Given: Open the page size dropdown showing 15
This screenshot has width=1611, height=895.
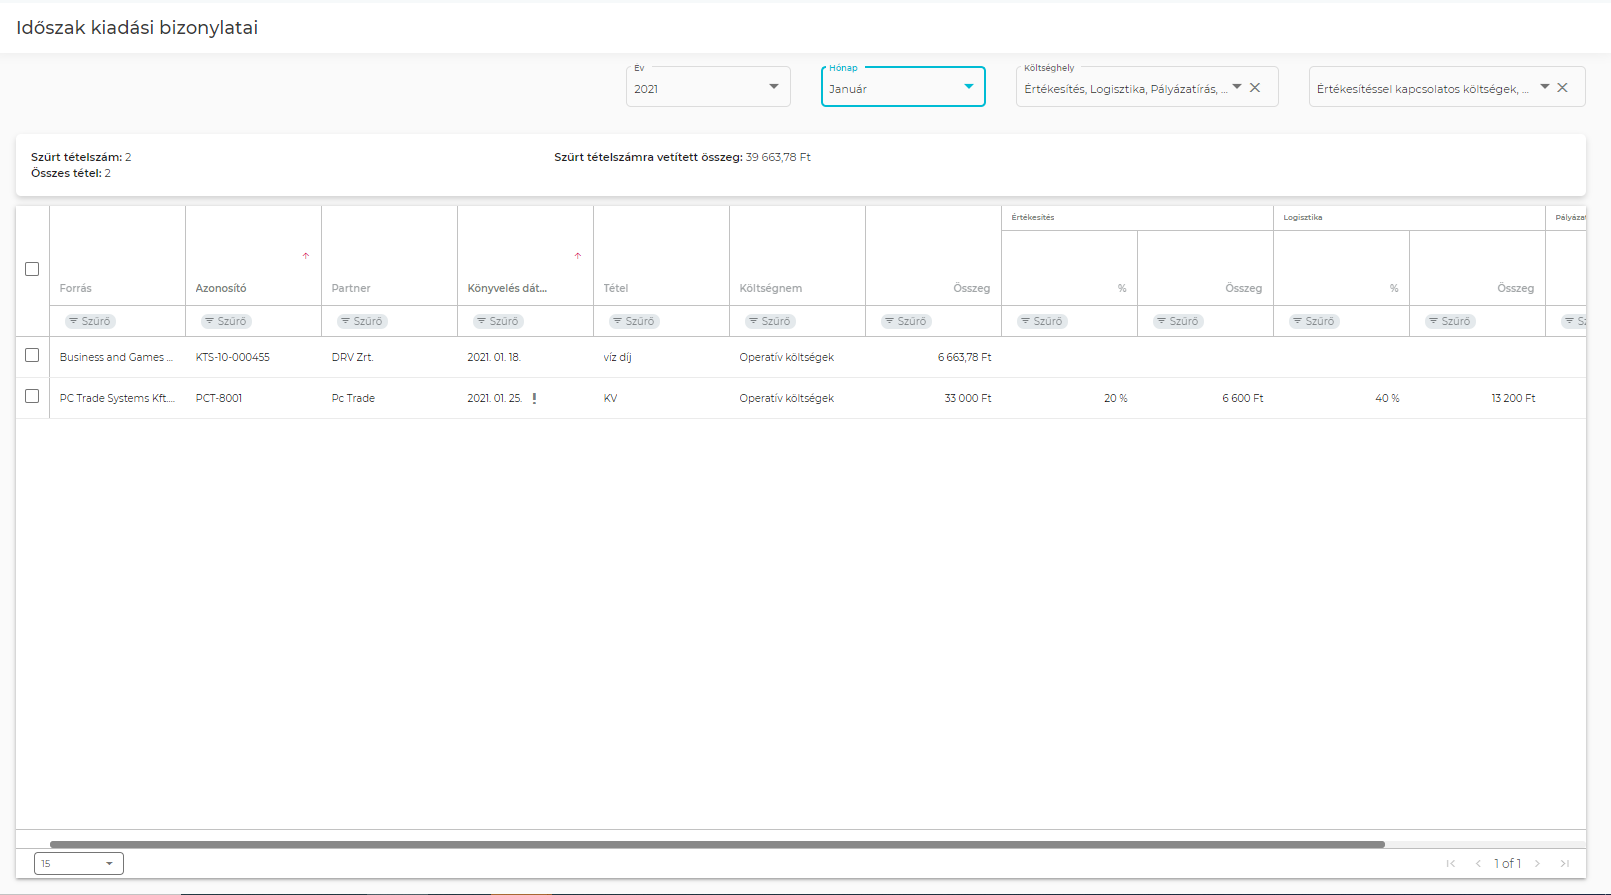Looking at the screenshot, I should tap(79, 863).
